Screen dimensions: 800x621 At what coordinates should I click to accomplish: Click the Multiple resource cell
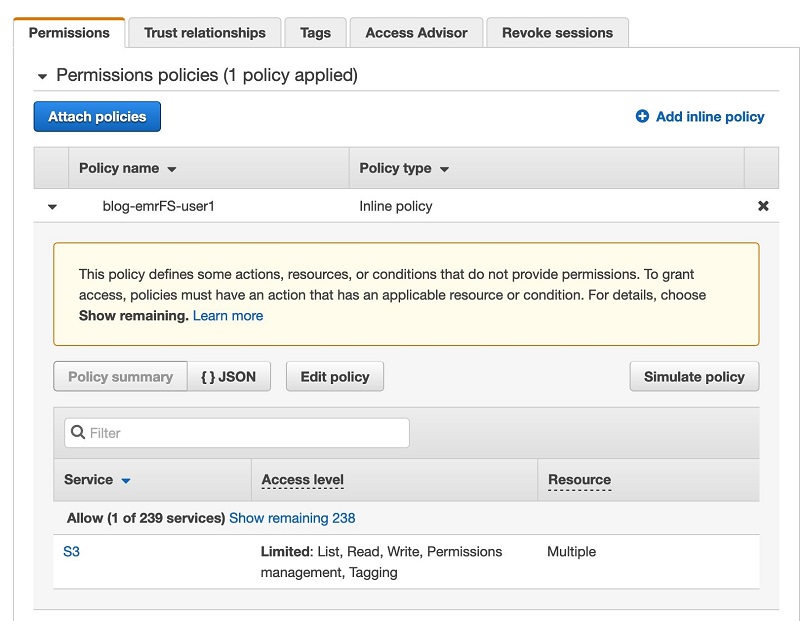pyautogui.click(x=571, y=552)
